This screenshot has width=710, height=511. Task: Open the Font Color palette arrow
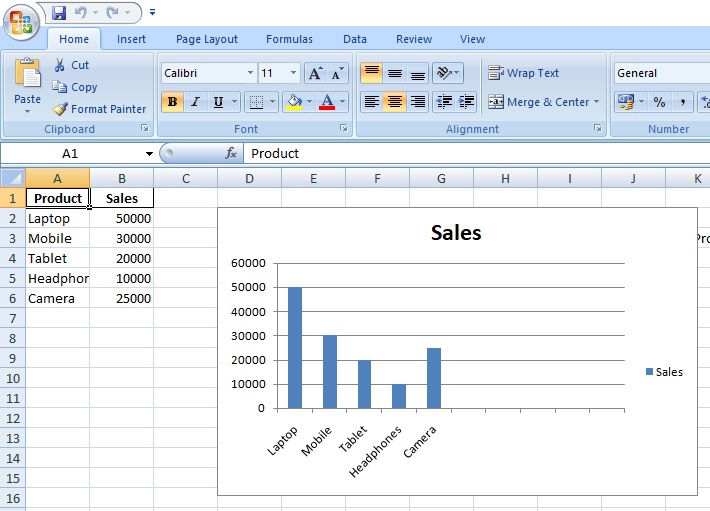343,102
